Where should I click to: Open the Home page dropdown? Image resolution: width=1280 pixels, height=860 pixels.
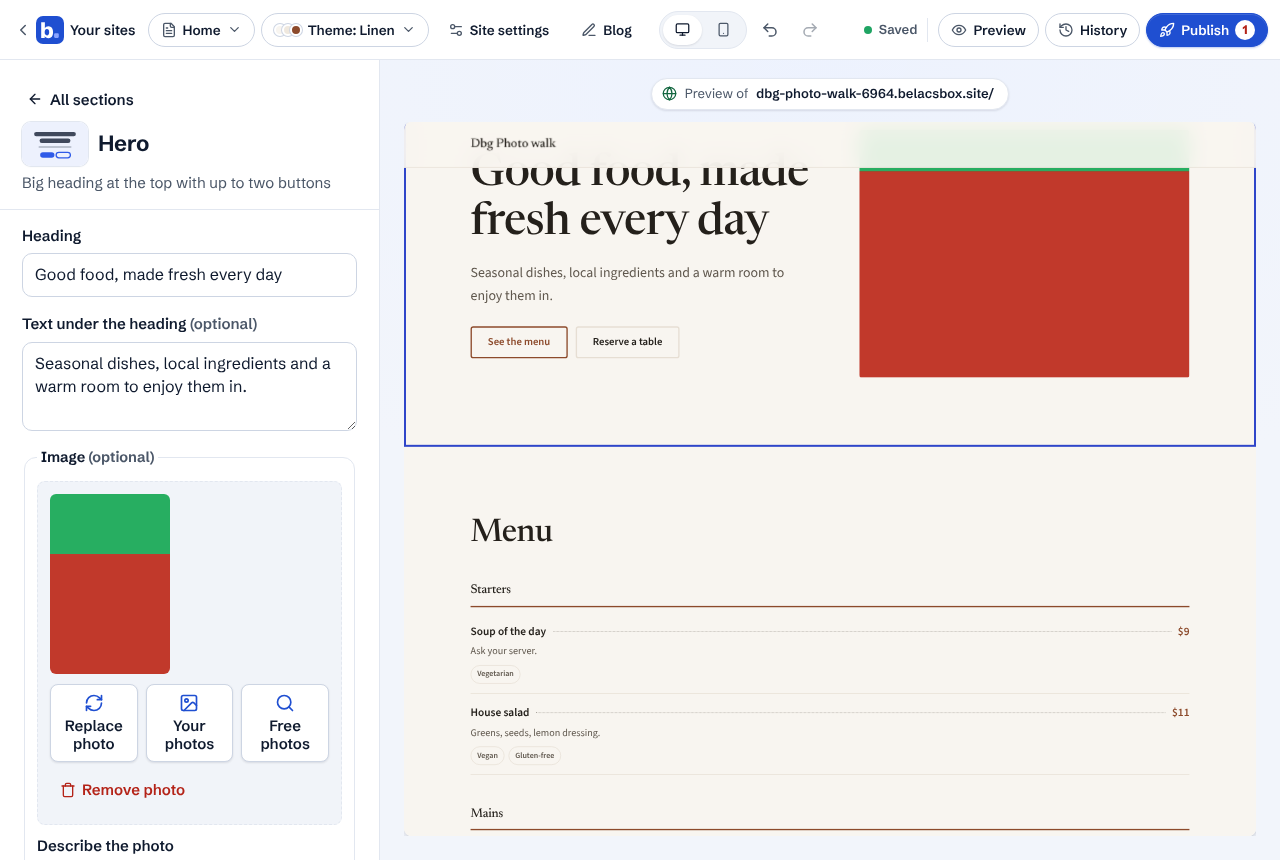201,30
